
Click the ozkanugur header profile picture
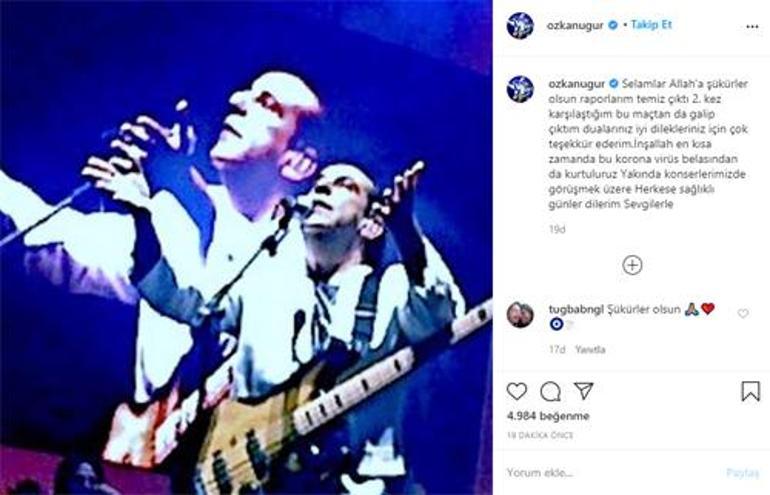click(520, 25)
